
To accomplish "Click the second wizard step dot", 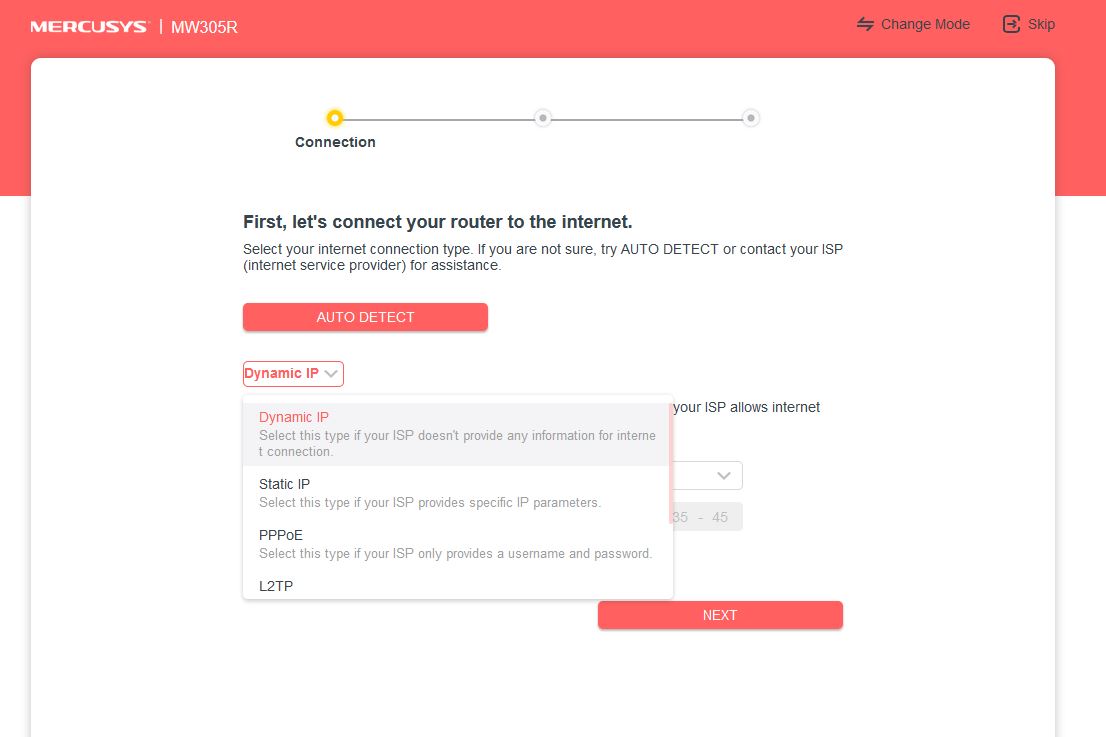I will tap(542, 118).
